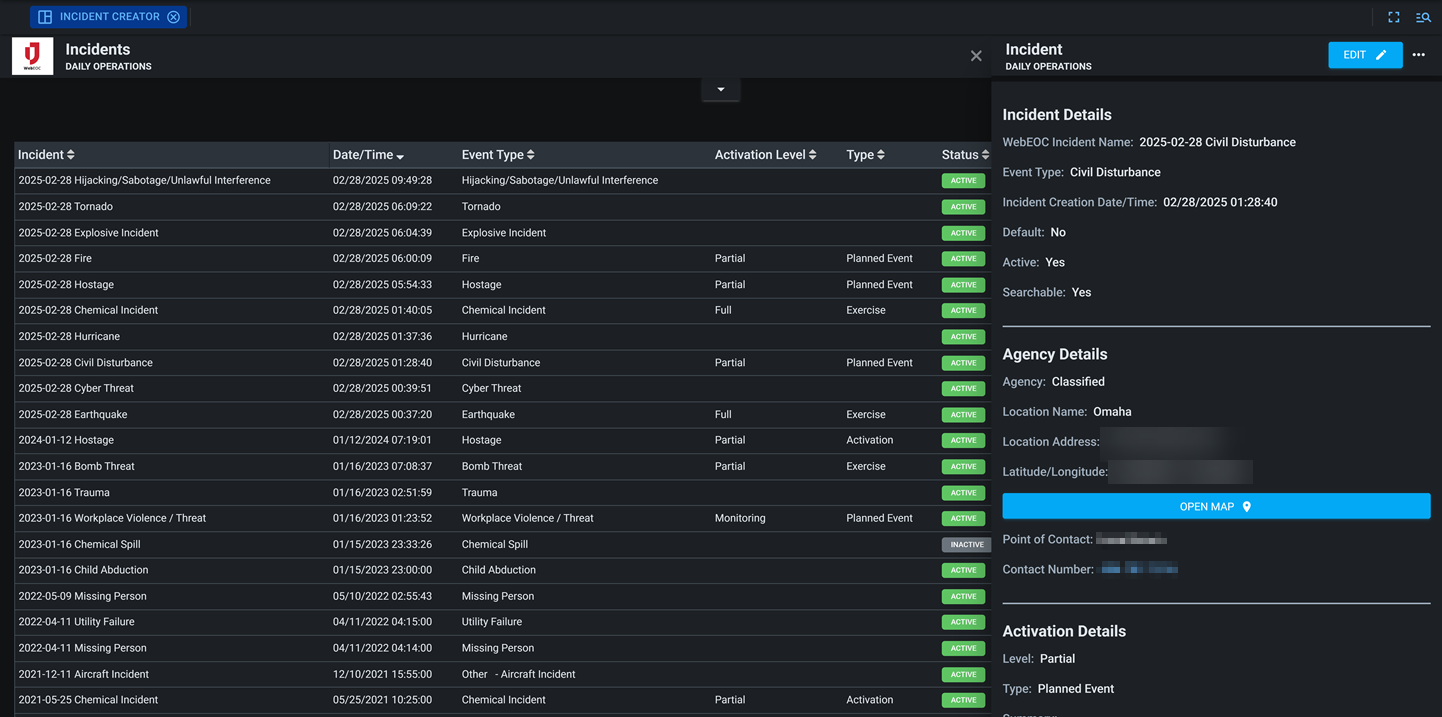Expand the filter panel with the center caret
The image size is (1442, 717).
click(721, 89)
